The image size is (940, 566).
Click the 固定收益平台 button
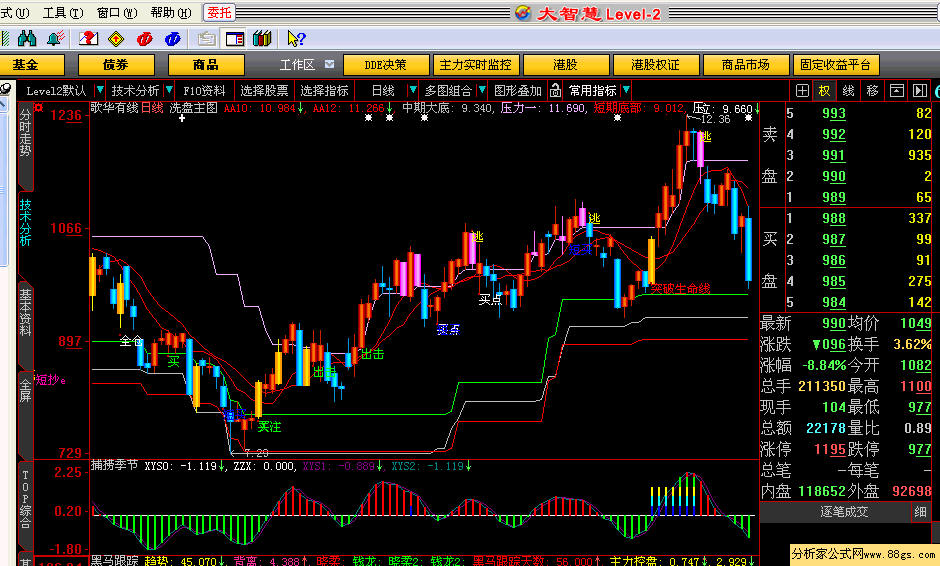pyautogui.click(x=836, y=65)
